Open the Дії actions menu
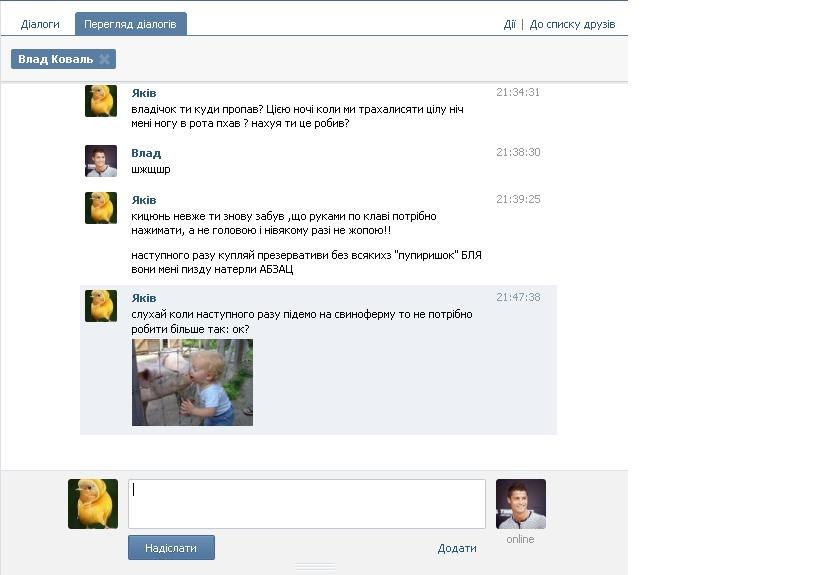840x575 pixels. (x=509, y=24)
